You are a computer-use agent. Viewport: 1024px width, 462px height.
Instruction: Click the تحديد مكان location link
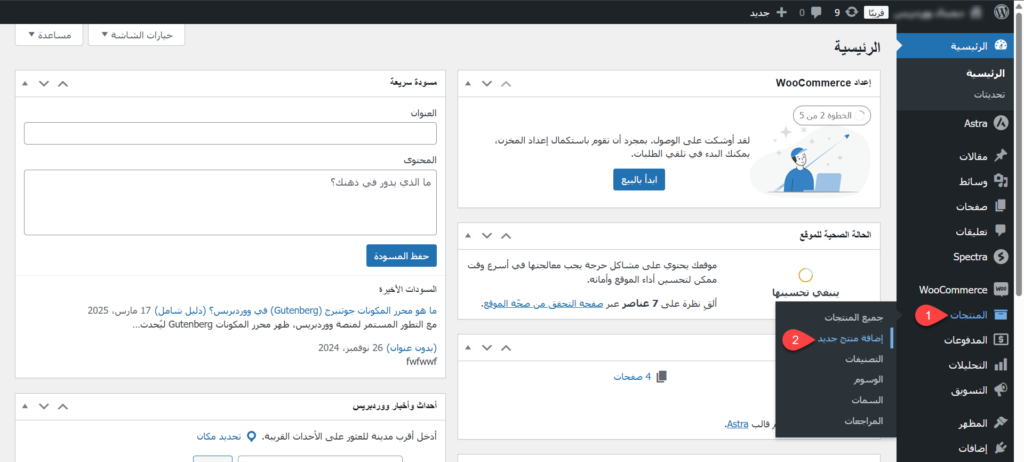pyautogui.click(x=219, y=436)
